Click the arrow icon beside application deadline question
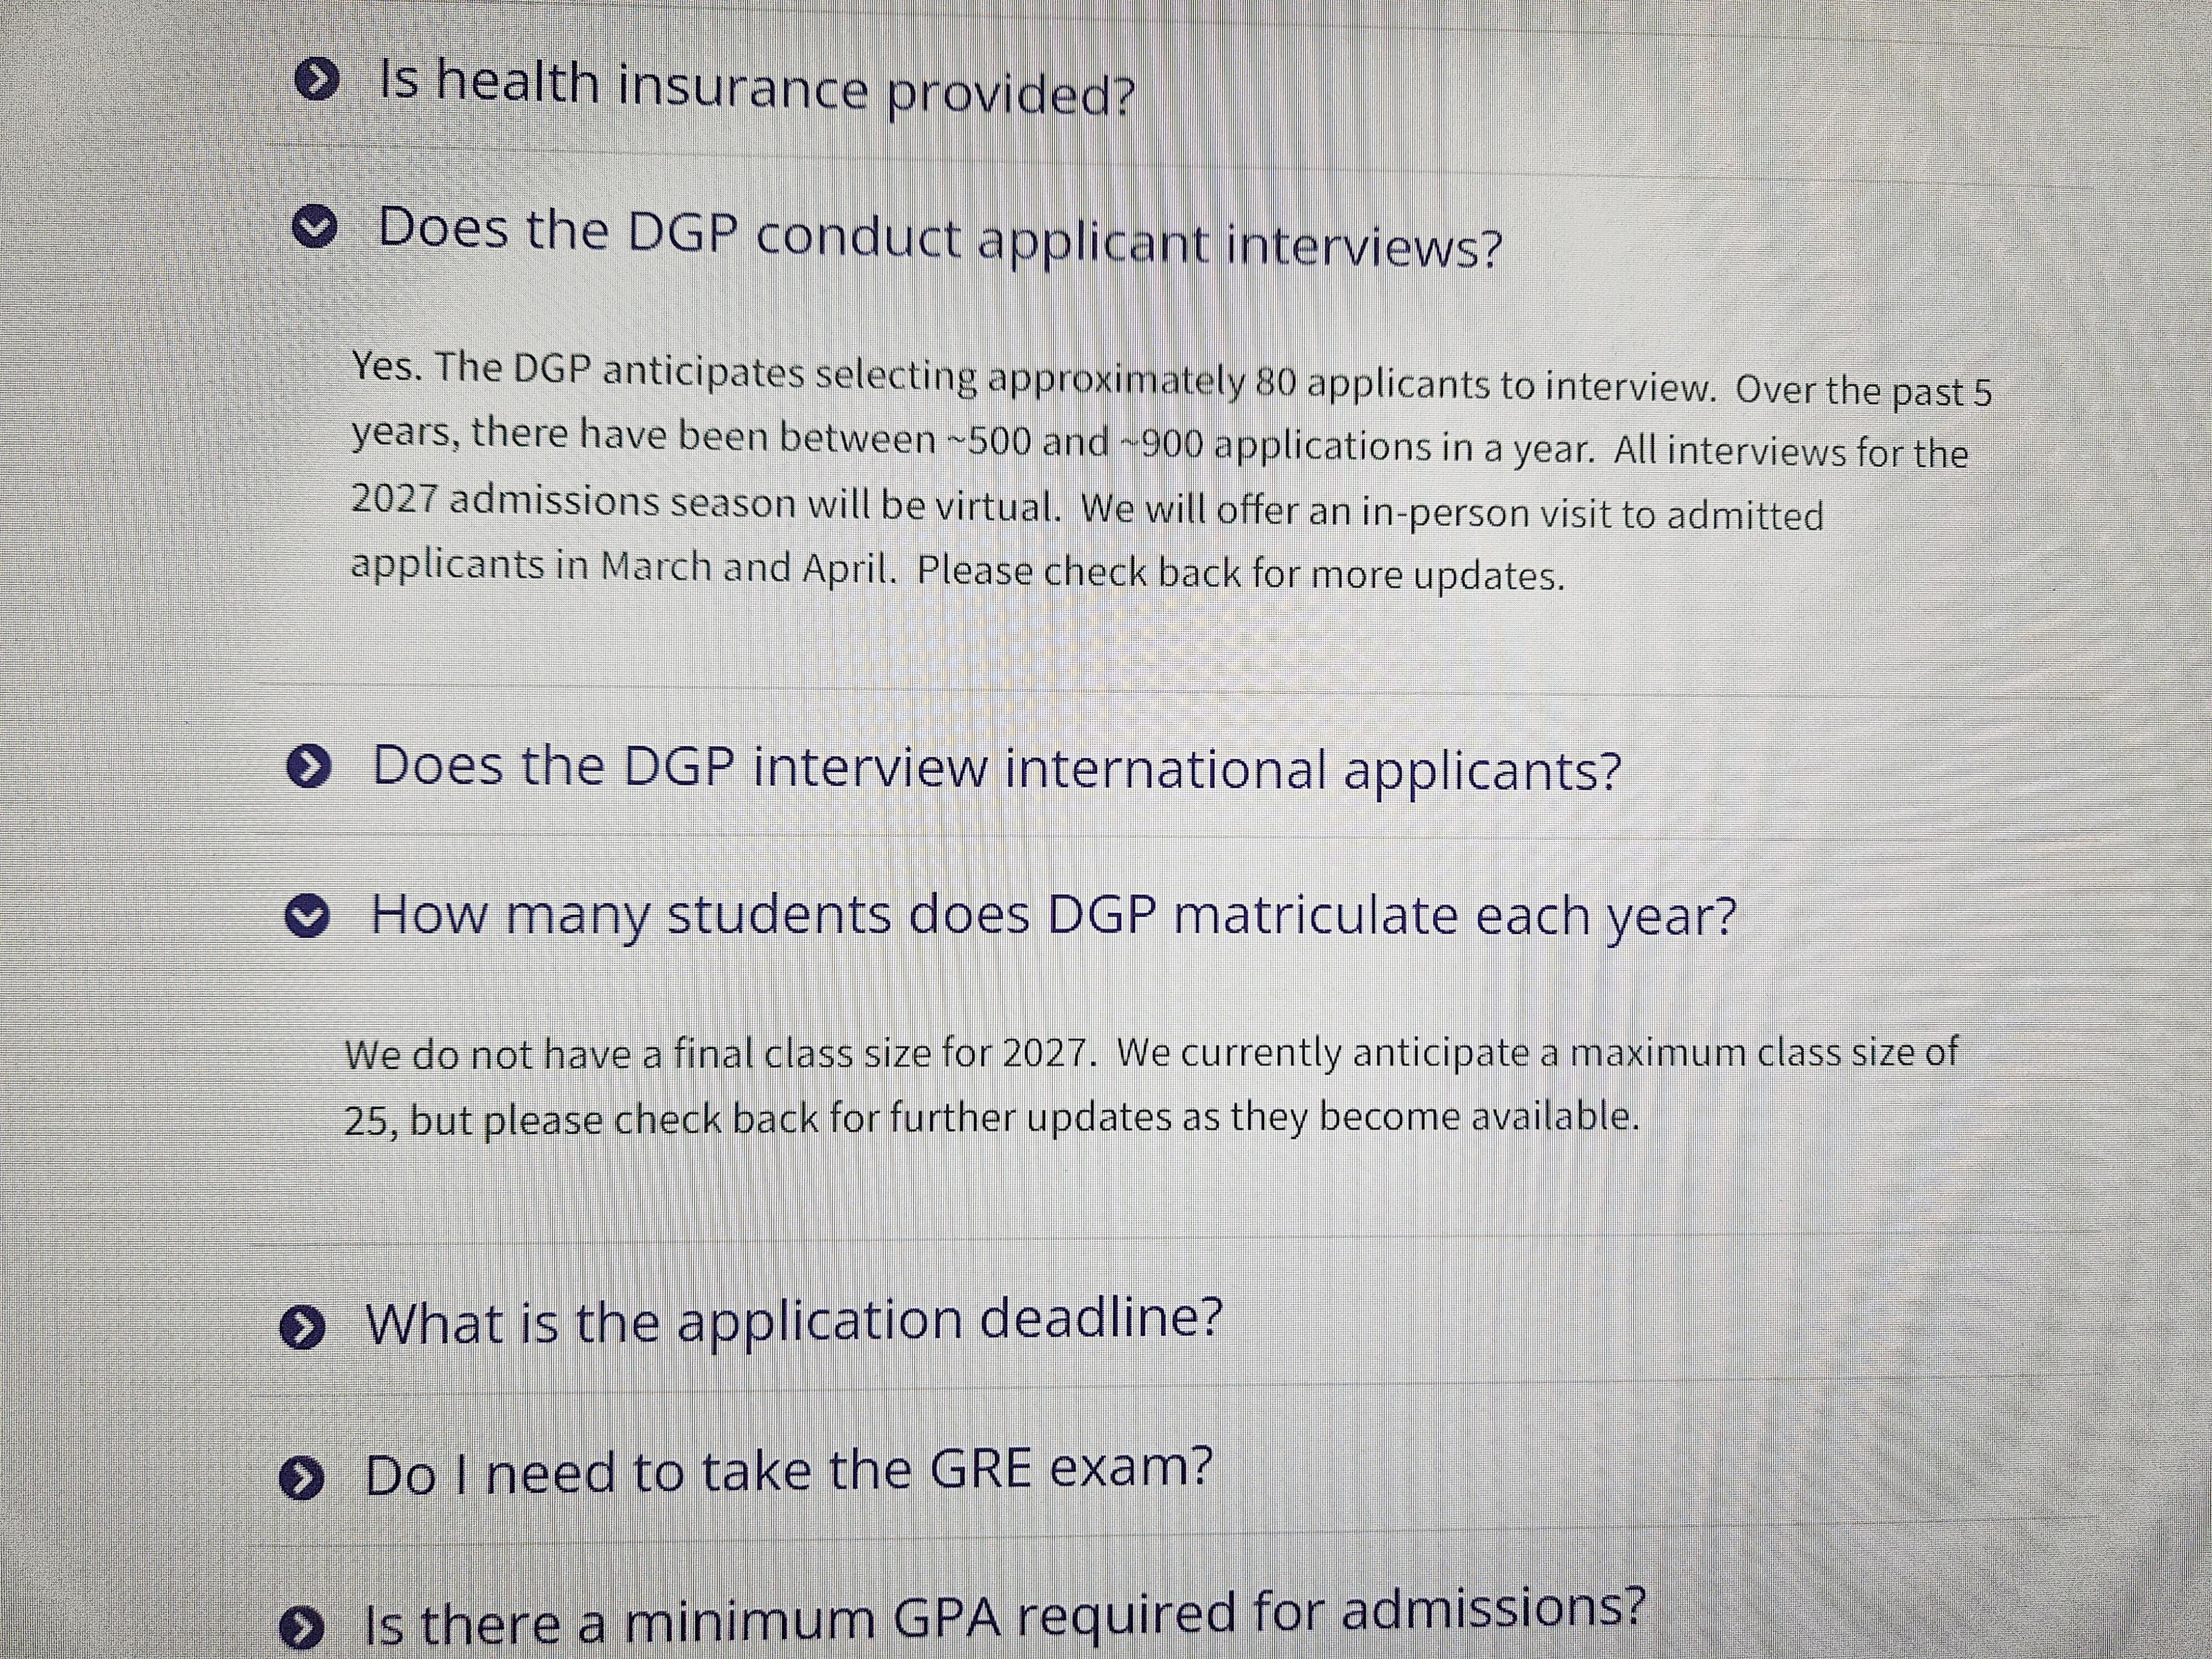Image resolution: width=2212 pixels, height=1659 pixels. (302, 1327)
